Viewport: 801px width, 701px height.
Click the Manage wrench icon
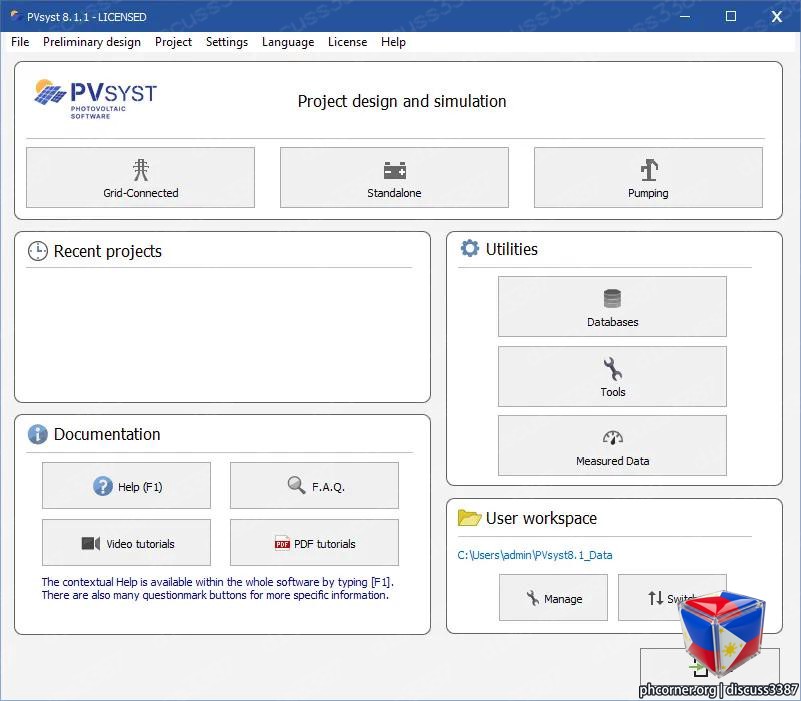coord(532,598)
